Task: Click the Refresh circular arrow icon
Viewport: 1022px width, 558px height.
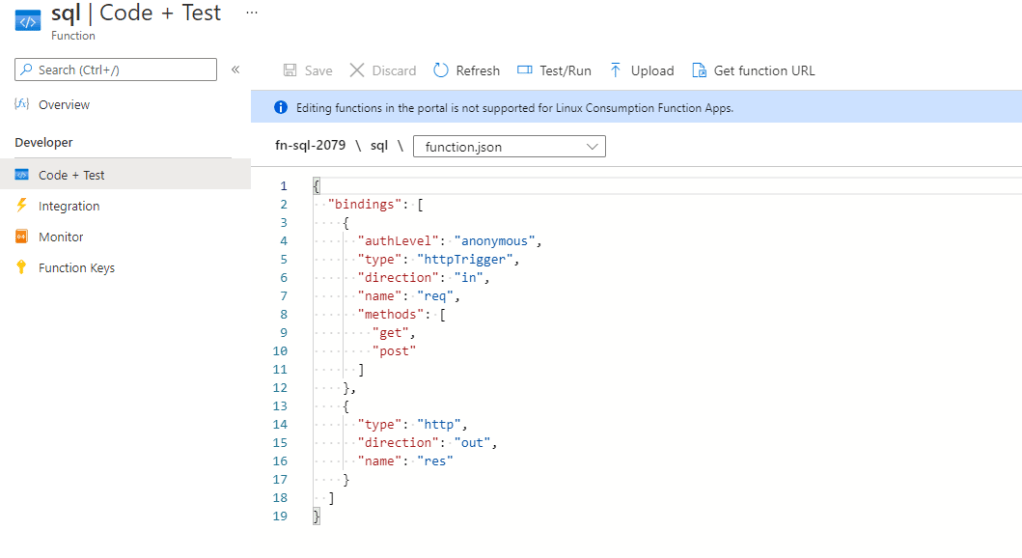Action: [x=441, y=71]
